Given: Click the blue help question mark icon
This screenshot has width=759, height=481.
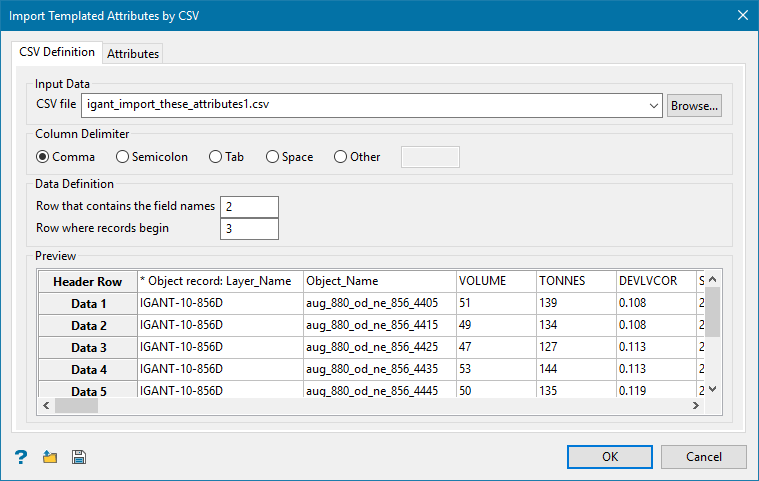Looking at the screenshot, I should (21, 457).
